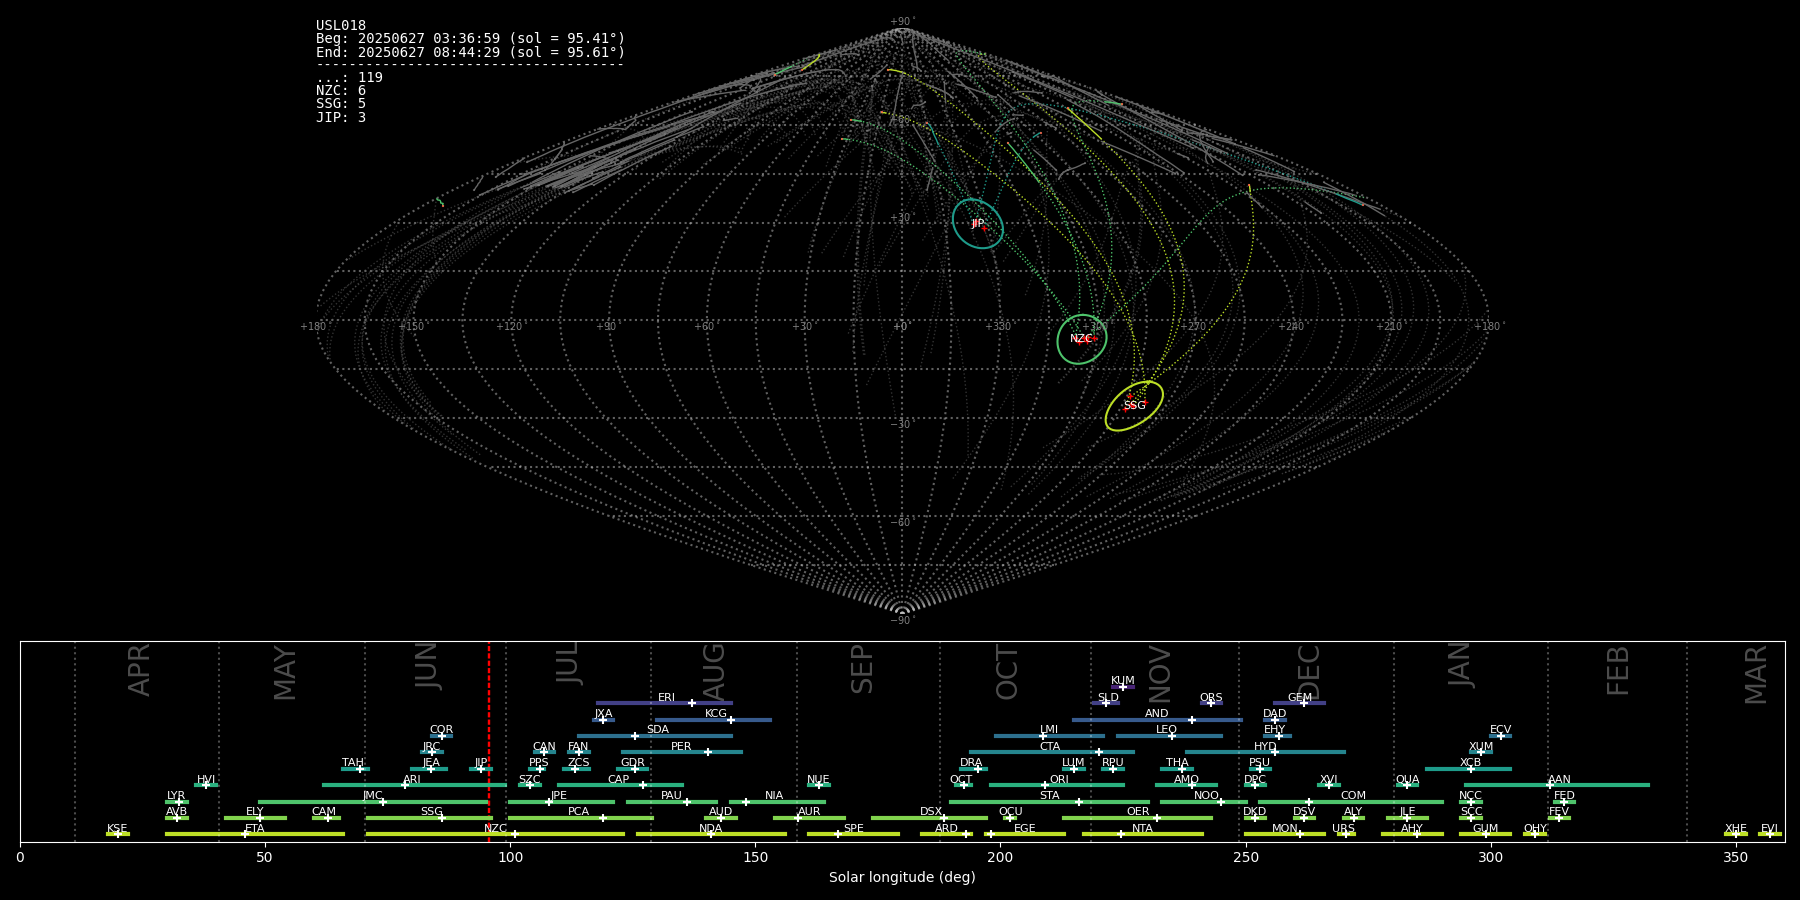Click the SPE shower label in the timeline
The height and width of the screenshot is (900, 1800).
853,829
